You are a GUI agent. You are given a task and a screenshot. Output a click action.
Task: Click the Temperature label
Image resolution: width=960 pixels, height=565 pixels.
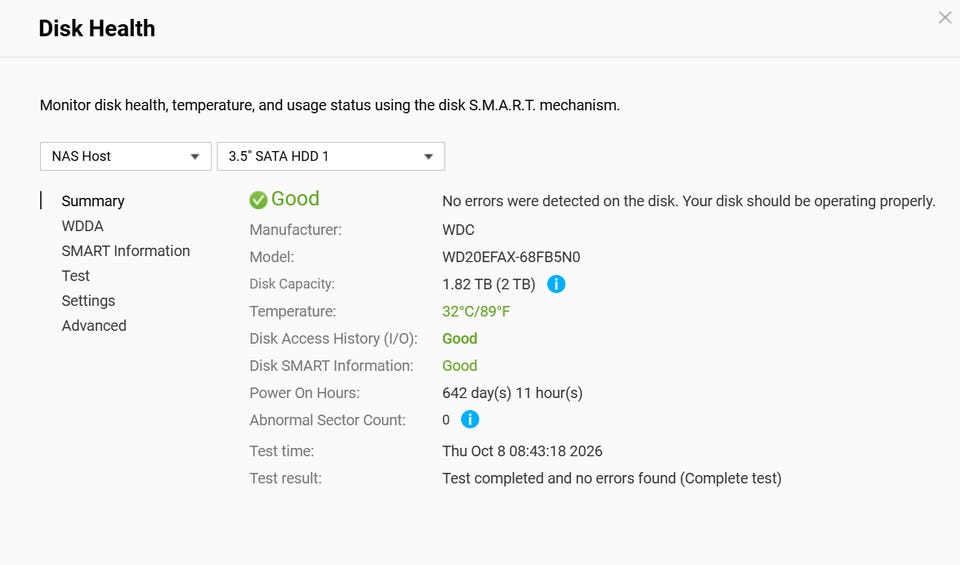tap(293, 312)
